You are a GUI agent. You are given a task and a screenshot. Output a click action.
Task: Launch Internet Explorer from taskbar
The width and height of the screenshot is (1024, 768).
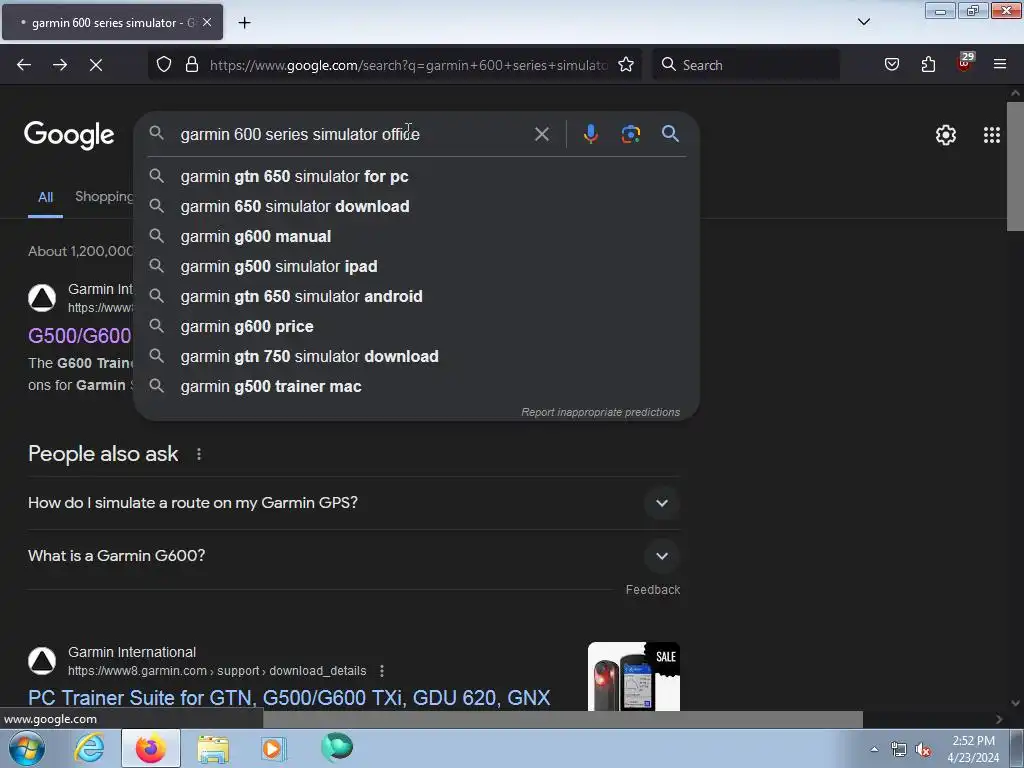click(89, 748)
